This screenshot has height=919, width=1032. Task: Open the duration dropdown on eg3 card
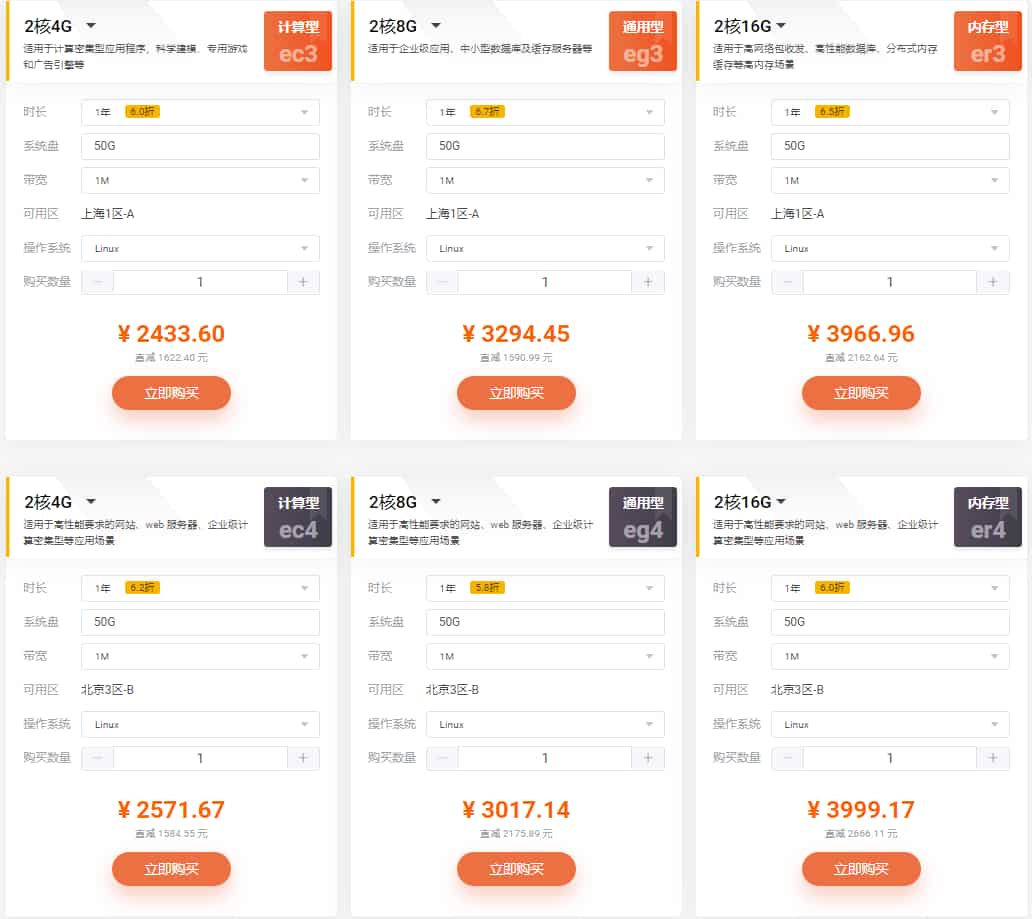545,112
